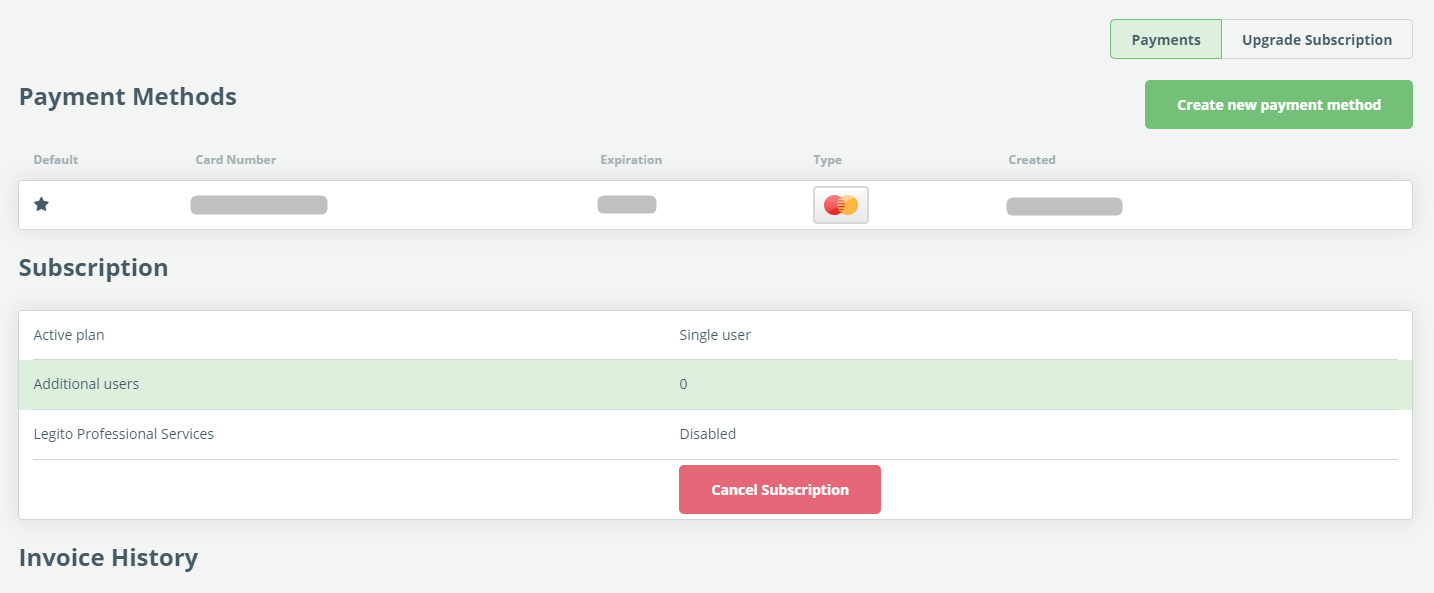Click the Mastercard card type icon
Image resolution: width=1434 pixels, height=593 pixels.
pos(841,205)
